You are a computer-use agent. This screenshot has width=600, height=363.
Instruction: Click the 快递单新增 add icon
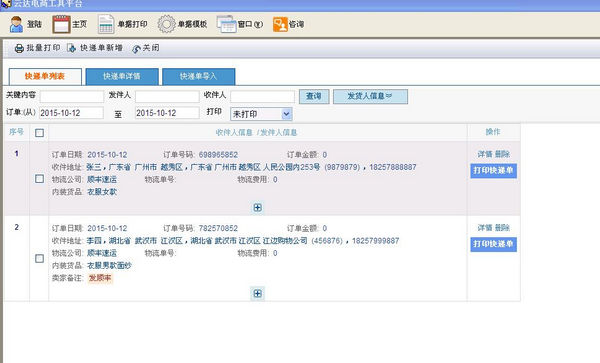point(72,48)
